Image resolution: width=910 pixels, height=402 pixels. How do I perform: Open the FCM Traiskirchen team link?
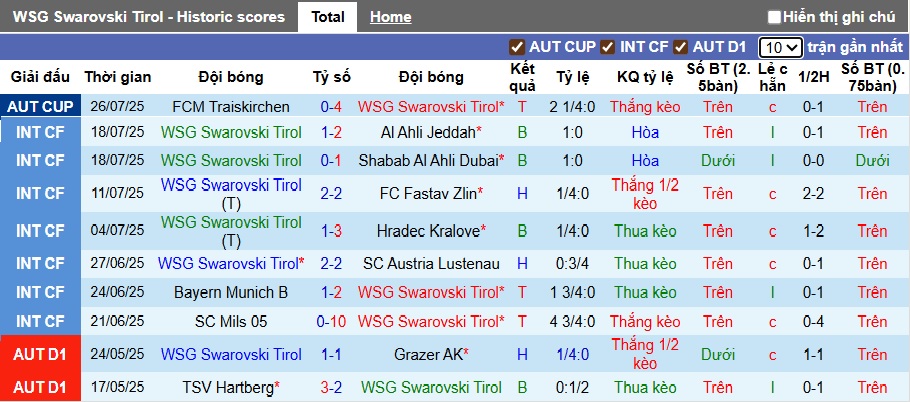pyautogui.click(x=231, y=106)
